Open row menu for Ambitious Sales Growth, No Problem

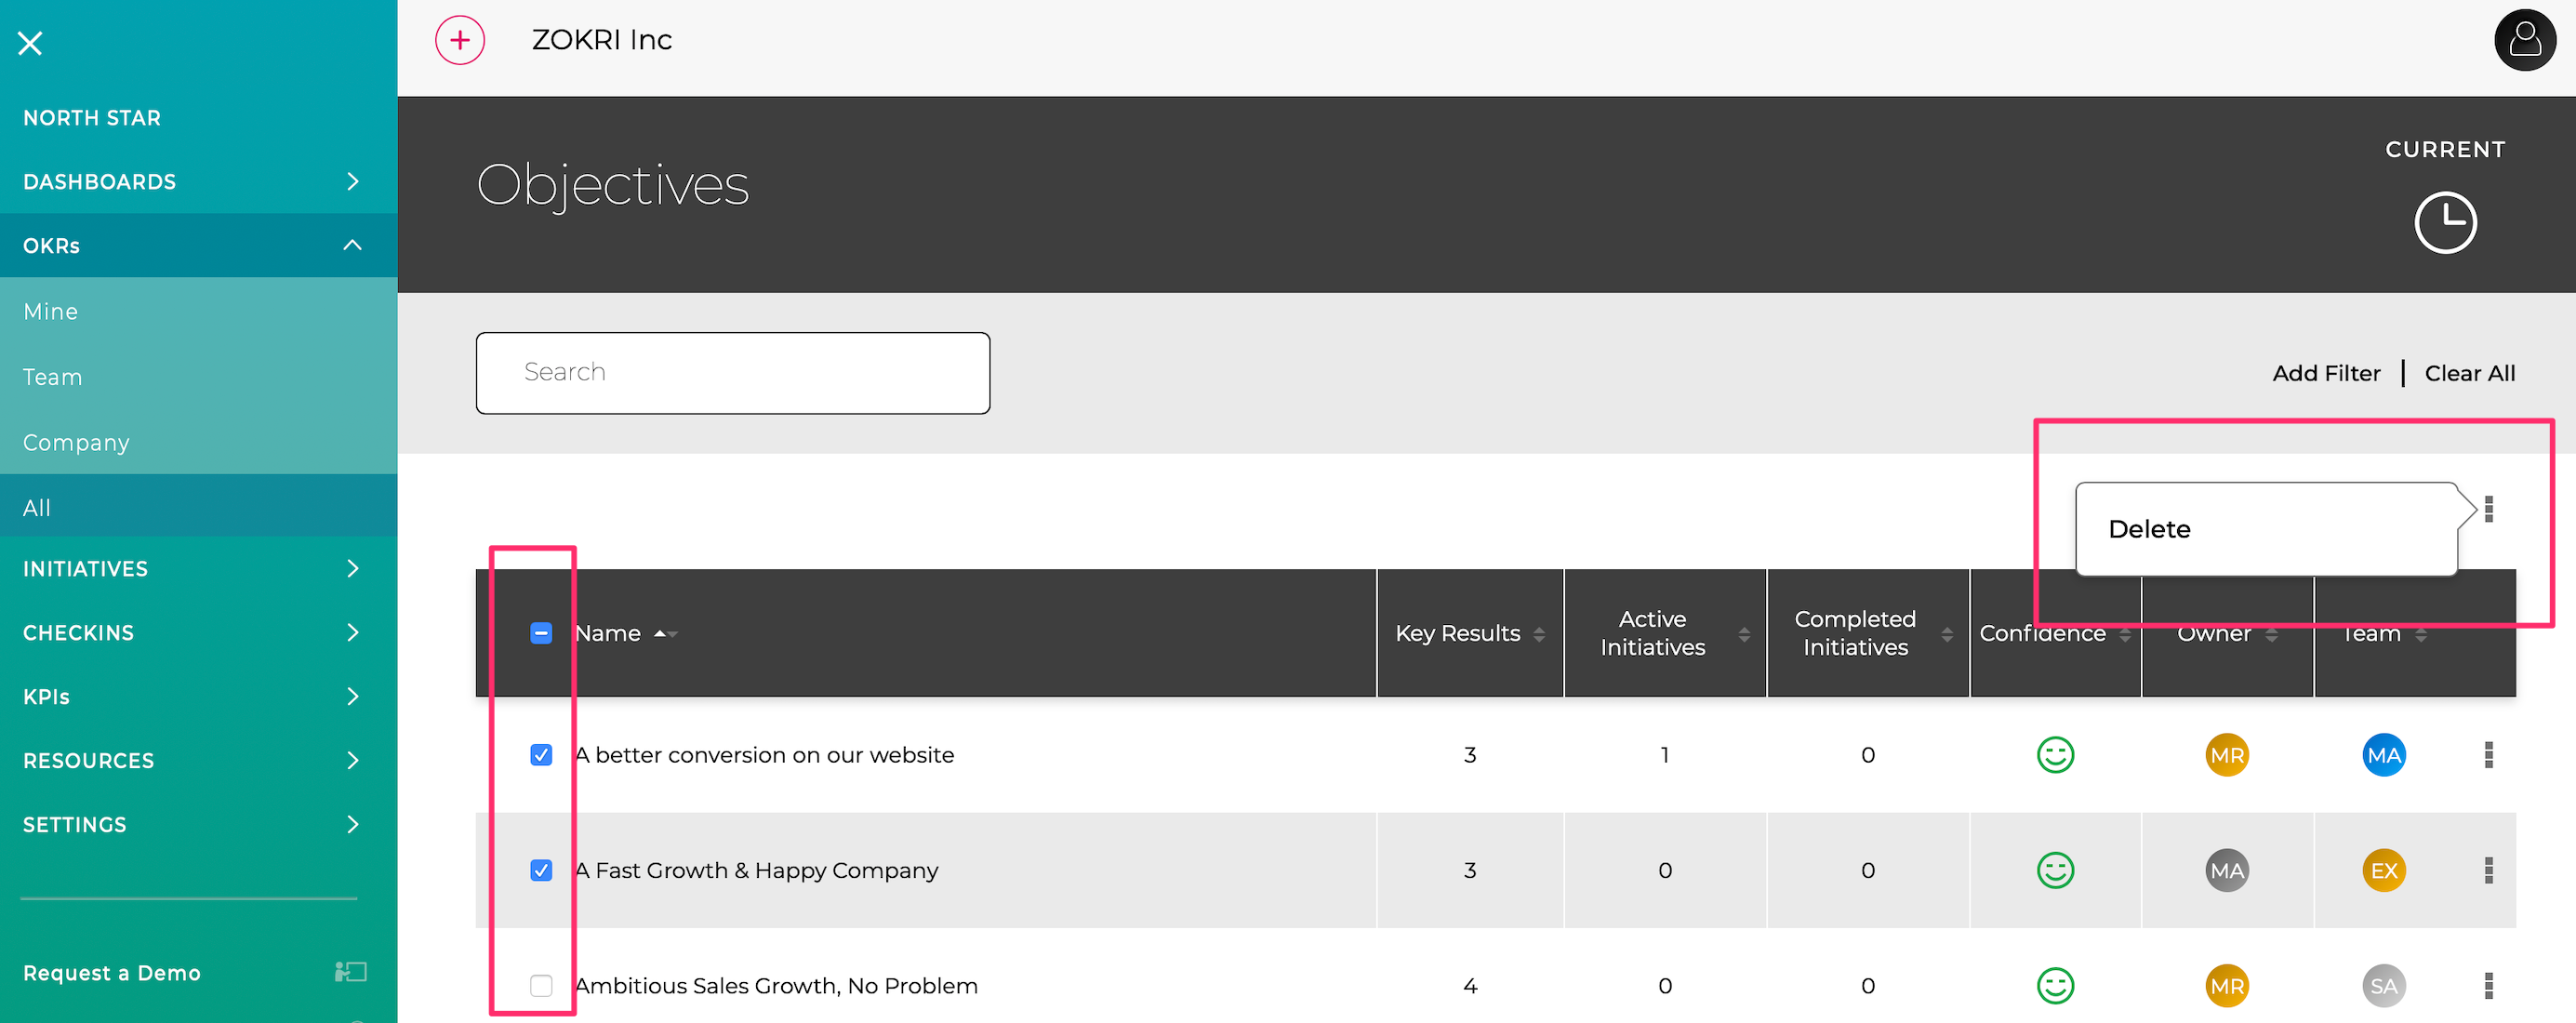coord(2489,986)
